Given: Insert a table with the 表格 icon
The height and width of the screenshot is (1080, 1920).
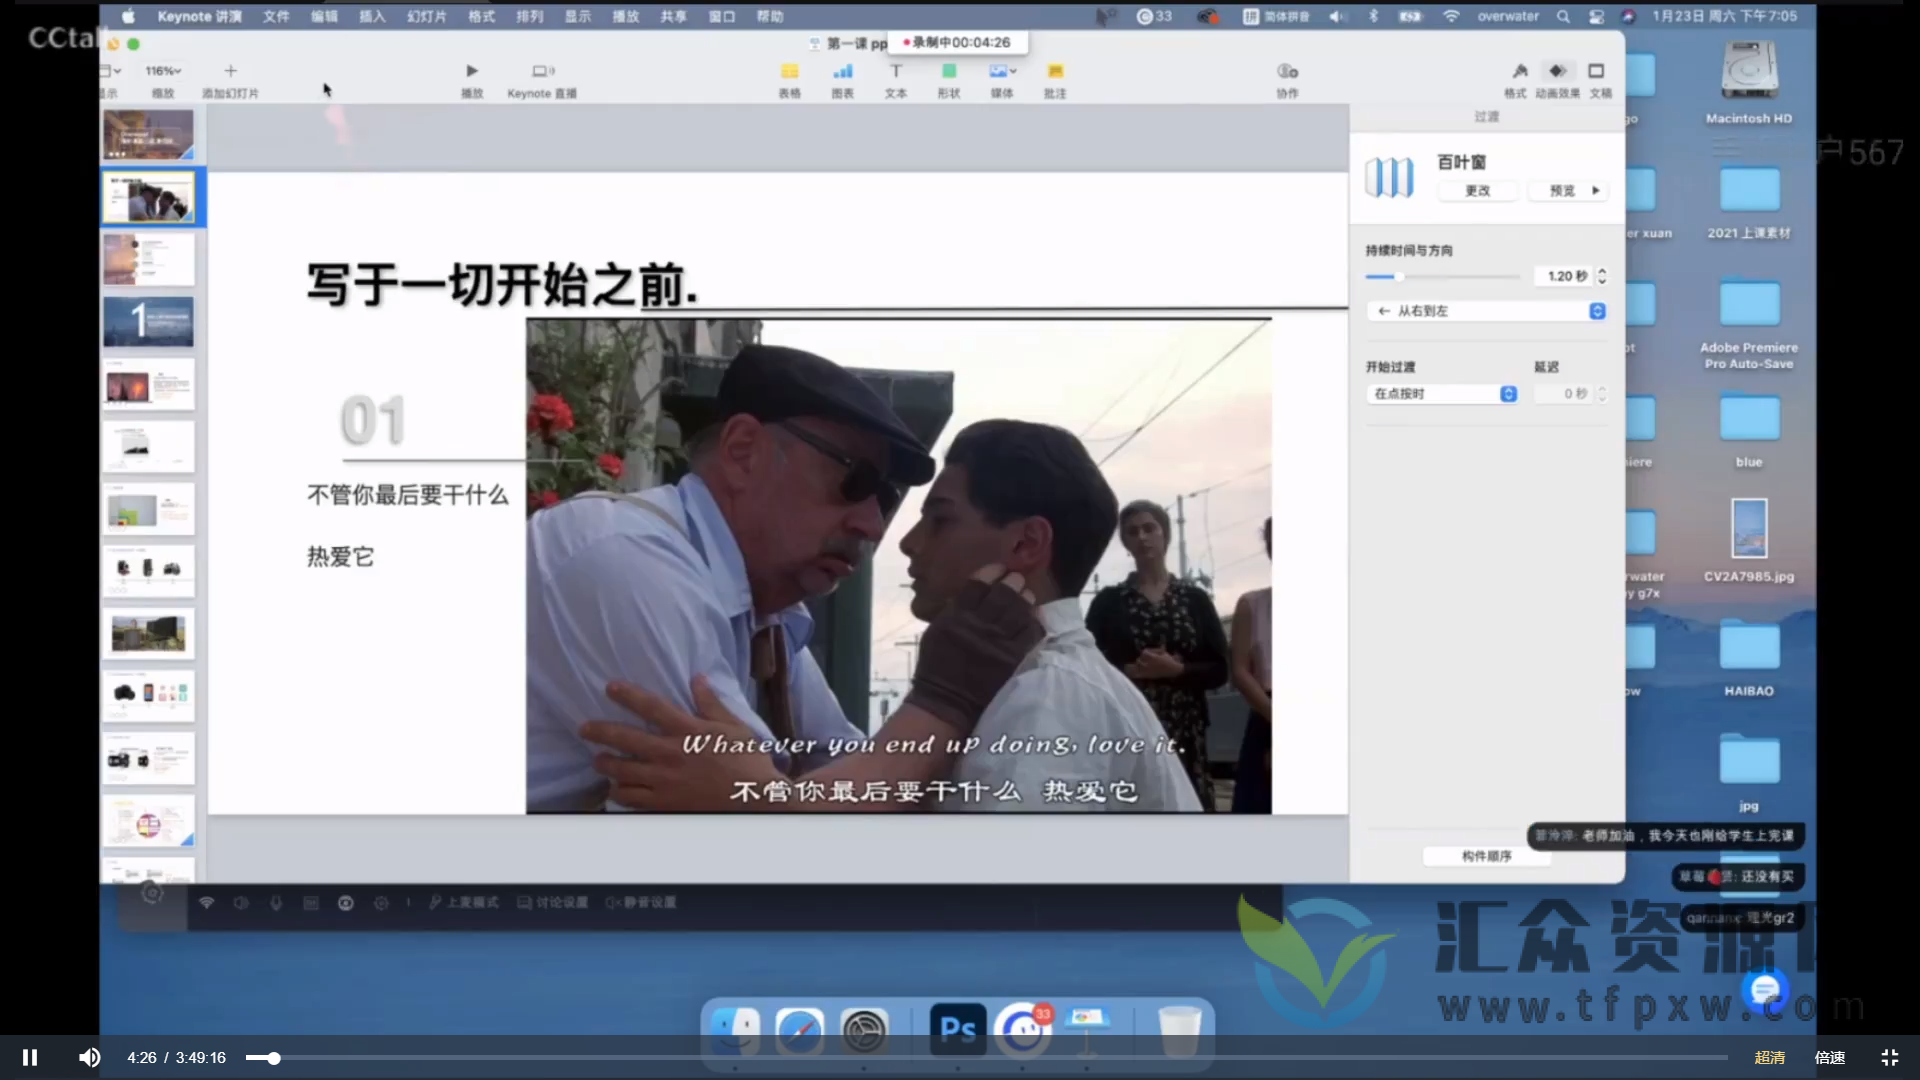Looking at the screenshot, I should 790,71.
